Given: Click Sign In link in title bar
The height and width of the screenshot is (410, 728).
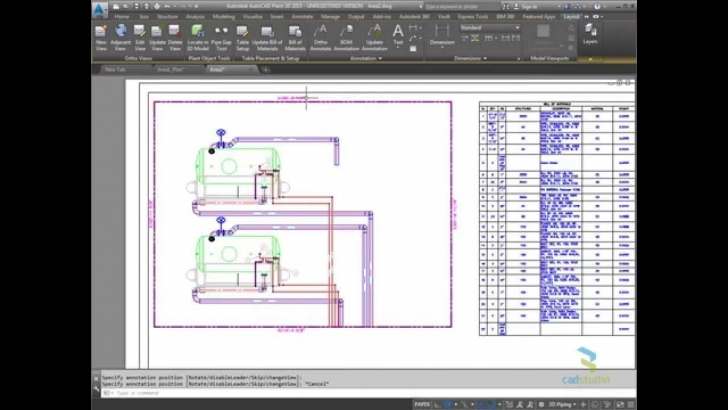Looking at the screenshot, I should click(530, 7).
